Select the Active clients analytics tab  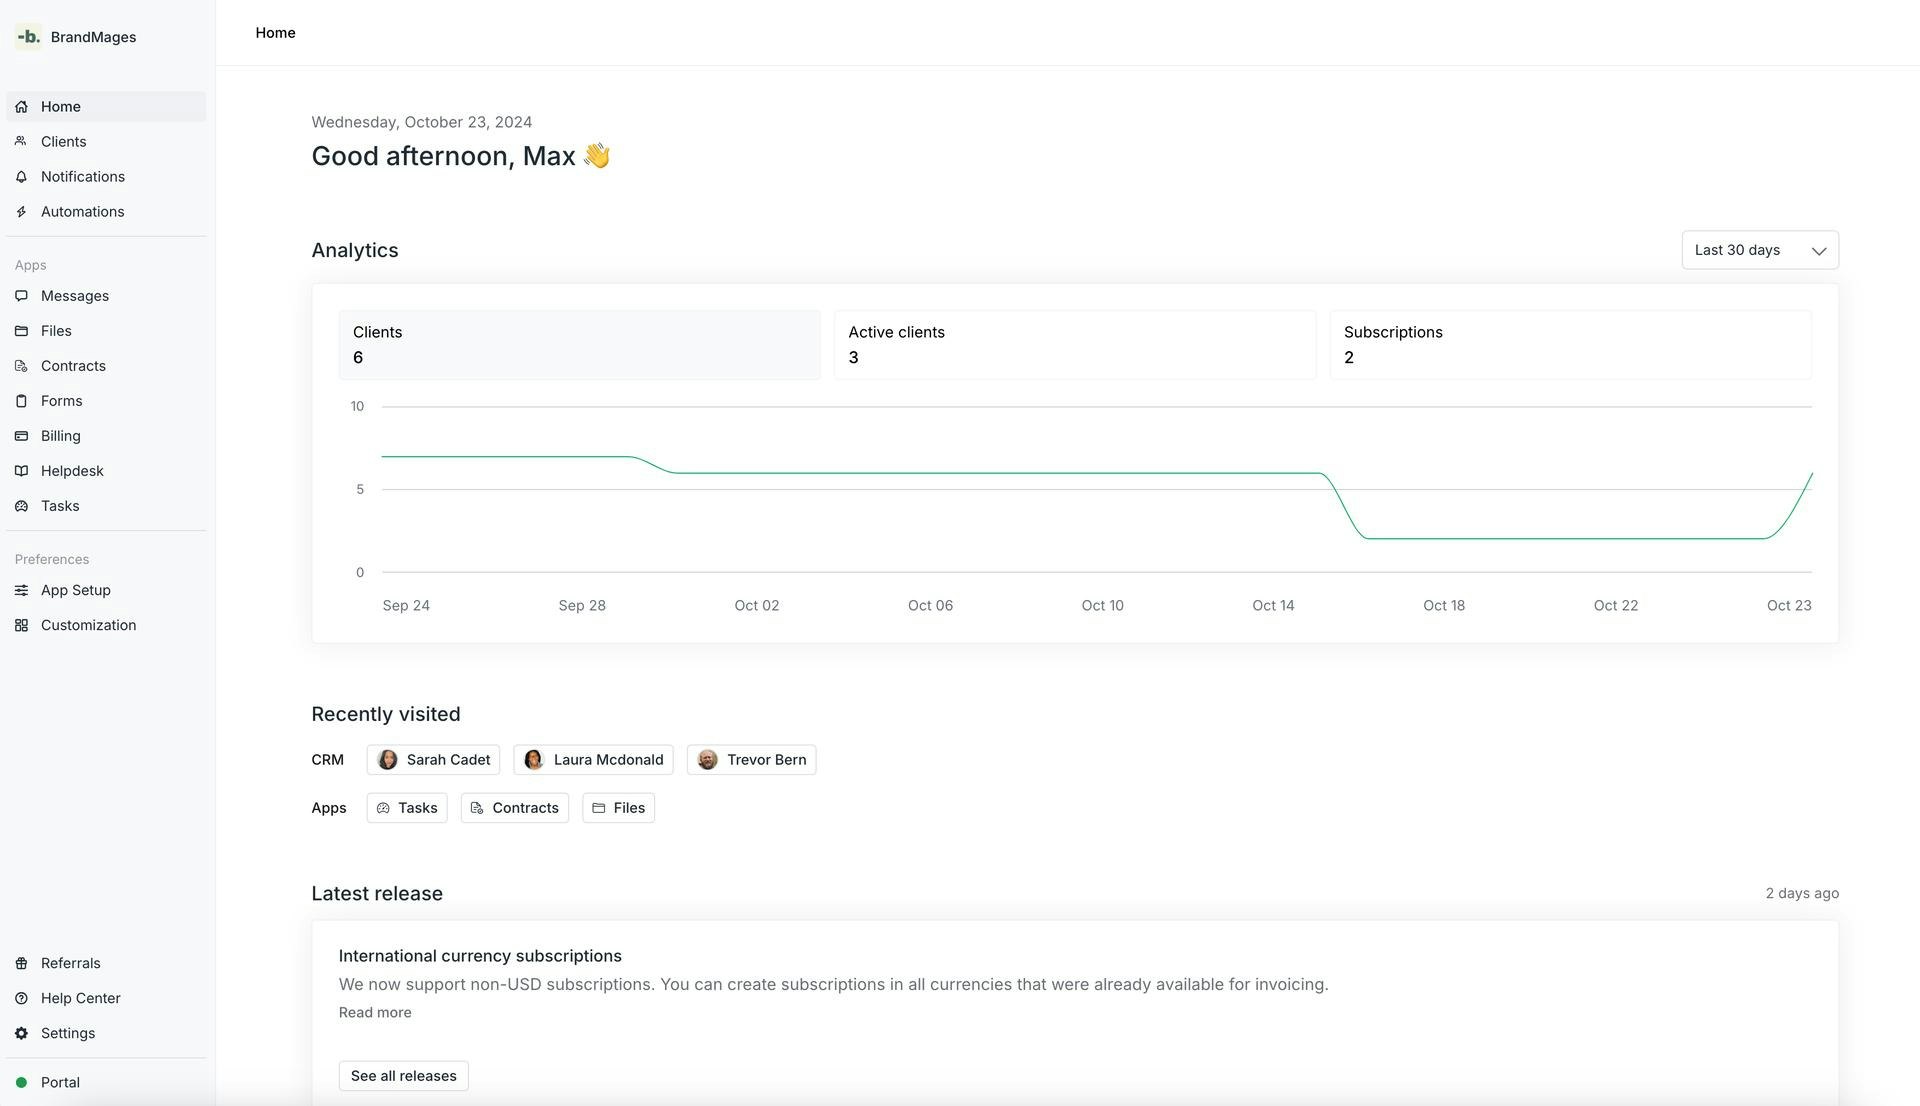point(1075,345)
